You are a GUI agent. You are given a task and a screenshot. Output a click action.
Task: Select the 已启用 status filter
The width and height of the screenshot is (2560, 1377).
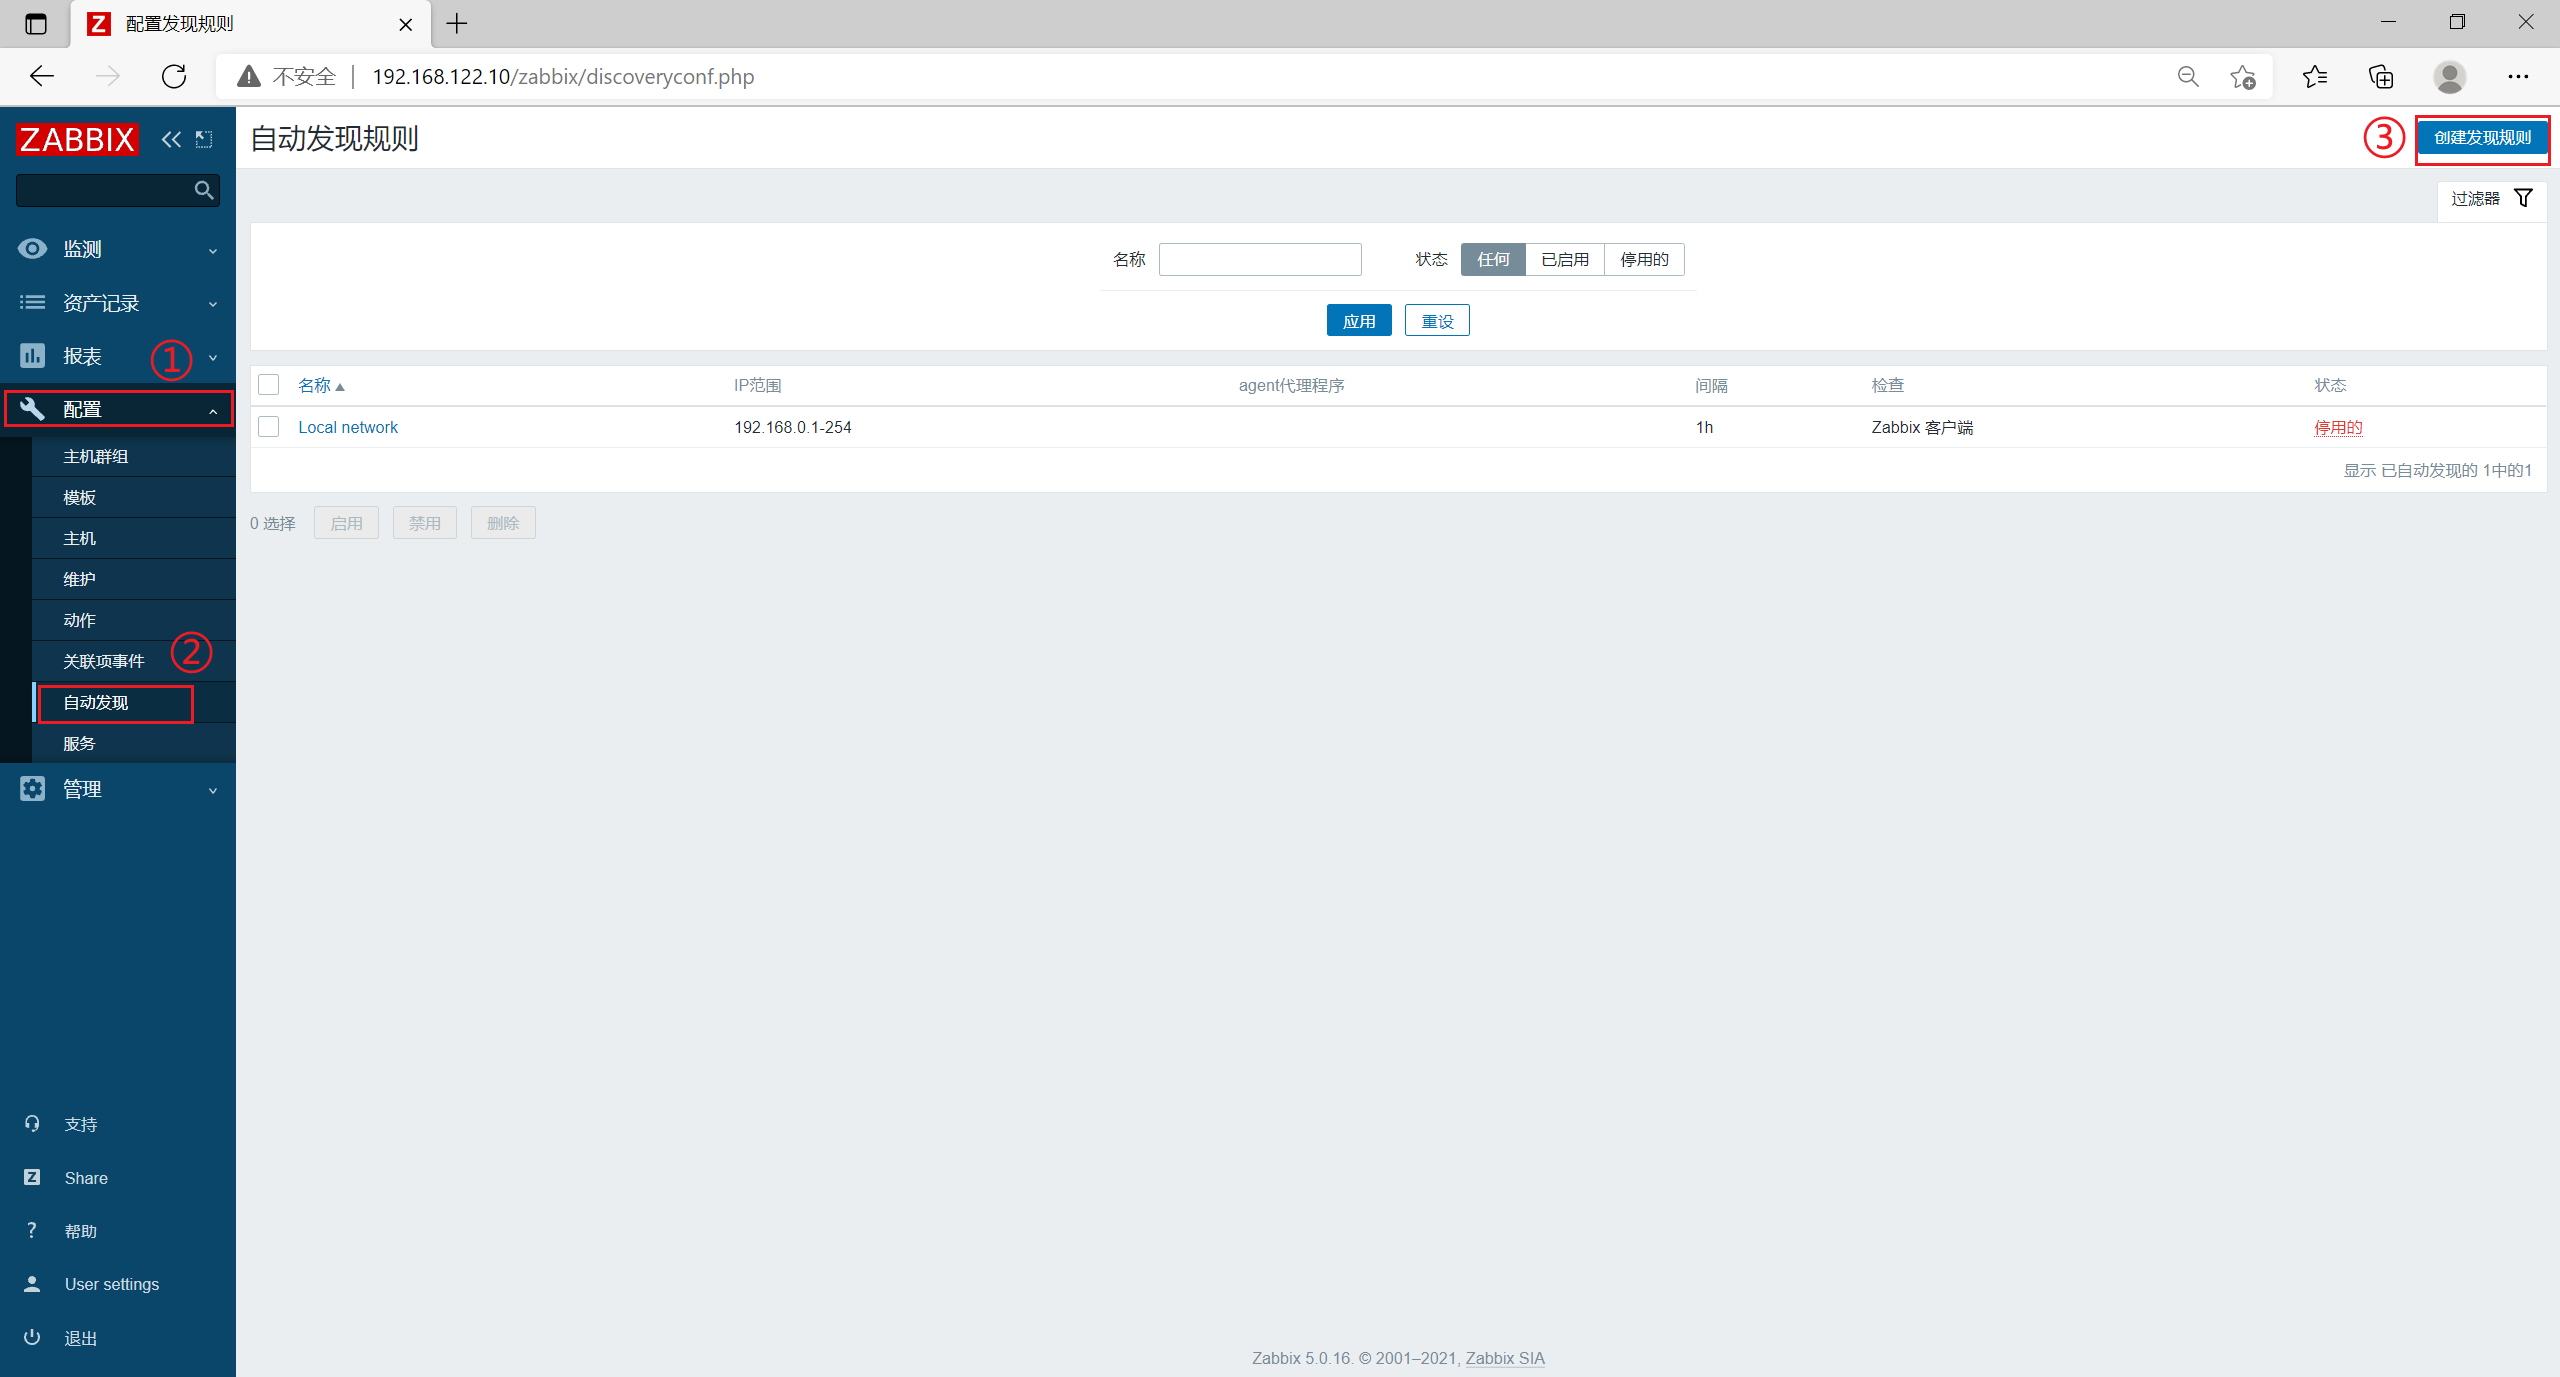pos(1565,259)
